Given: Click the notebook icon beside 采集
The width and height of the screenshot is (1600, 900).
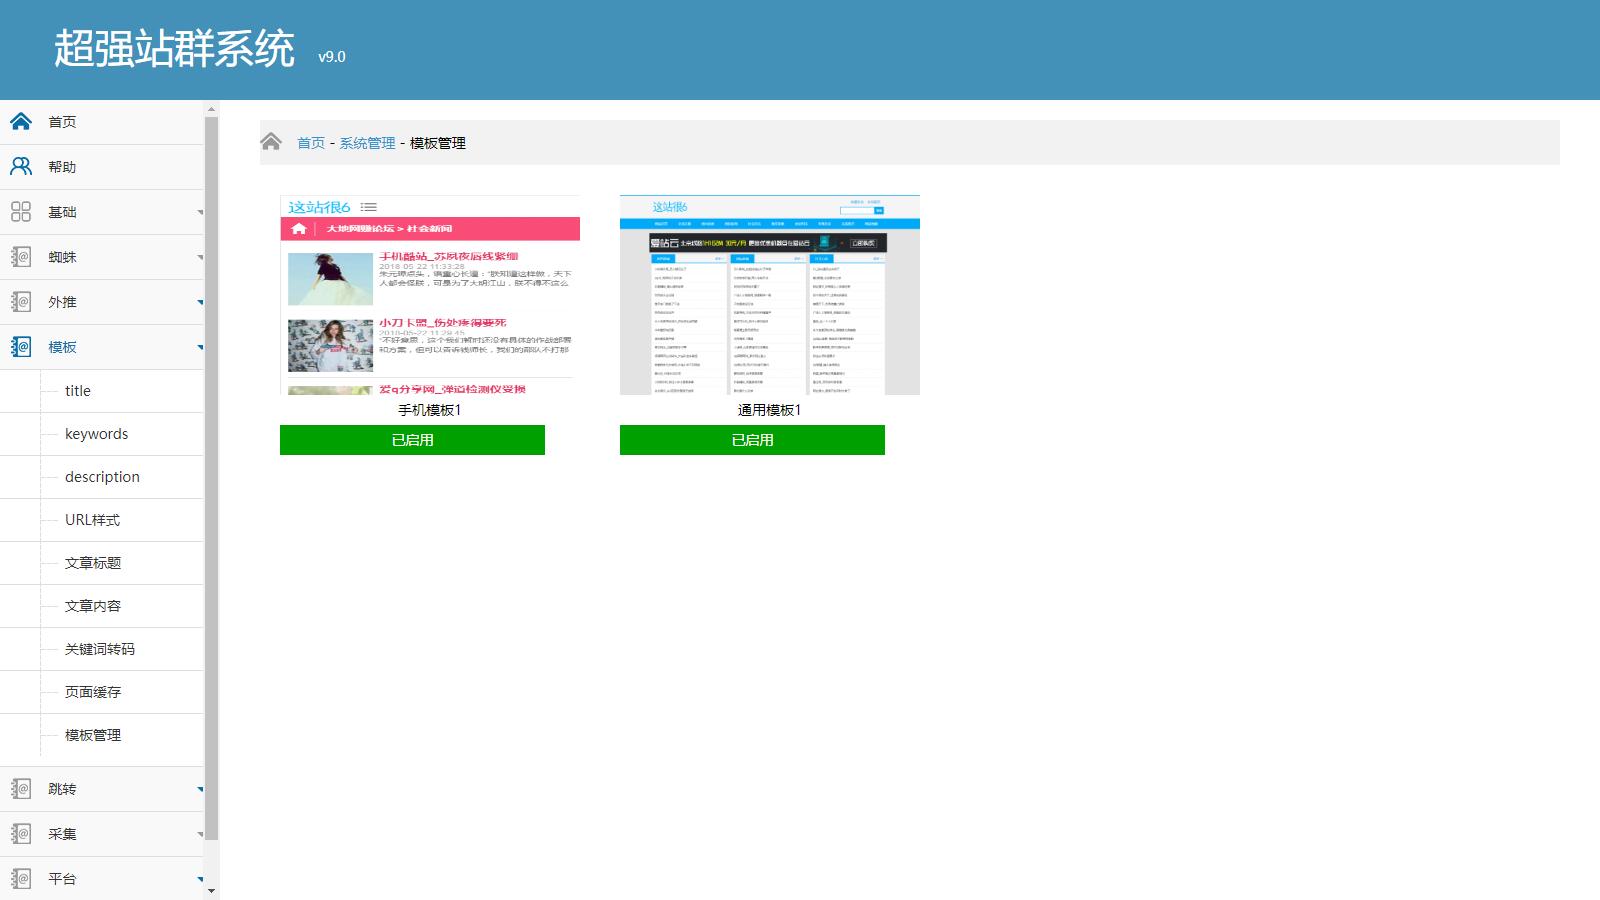Looking at the screenshot, I should 21,834.
